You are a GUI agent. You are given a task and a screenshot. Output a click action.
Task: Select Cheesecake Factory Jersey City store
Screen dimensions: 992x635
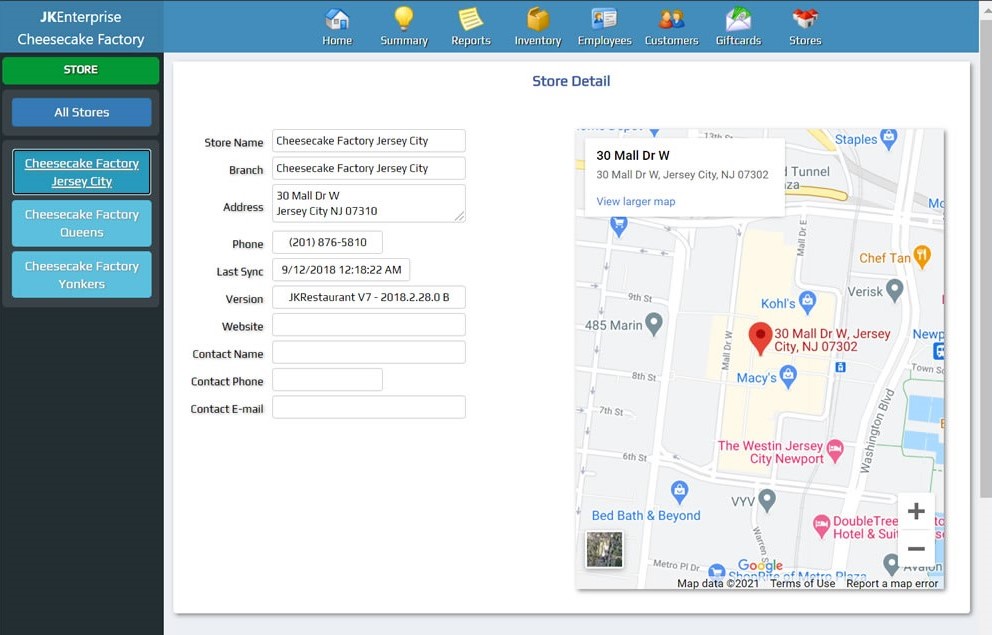coord(82,172)
